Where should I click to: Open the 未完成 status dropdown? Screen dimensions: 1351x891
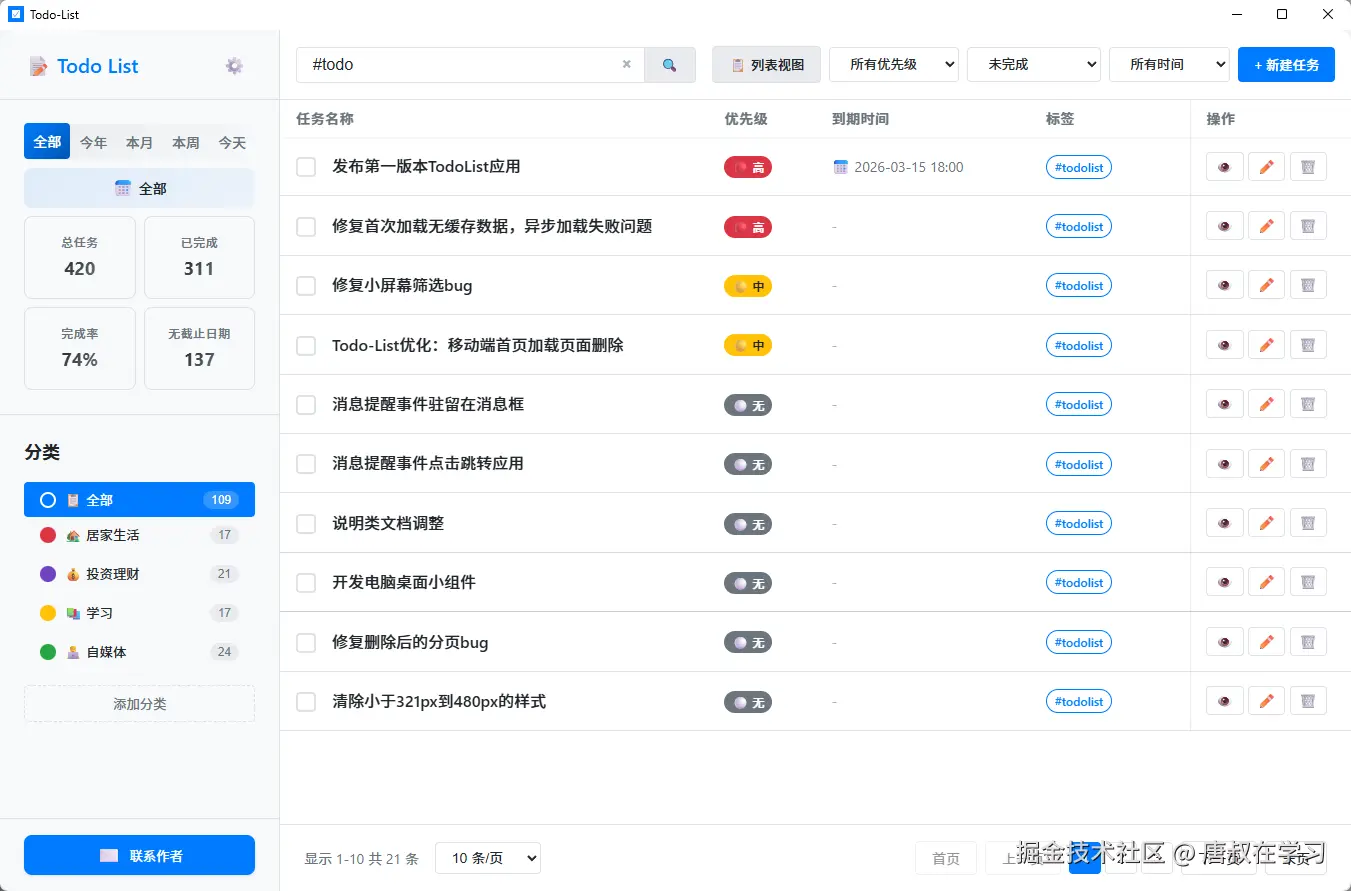pyautogui.click(x=1033, y=64)
